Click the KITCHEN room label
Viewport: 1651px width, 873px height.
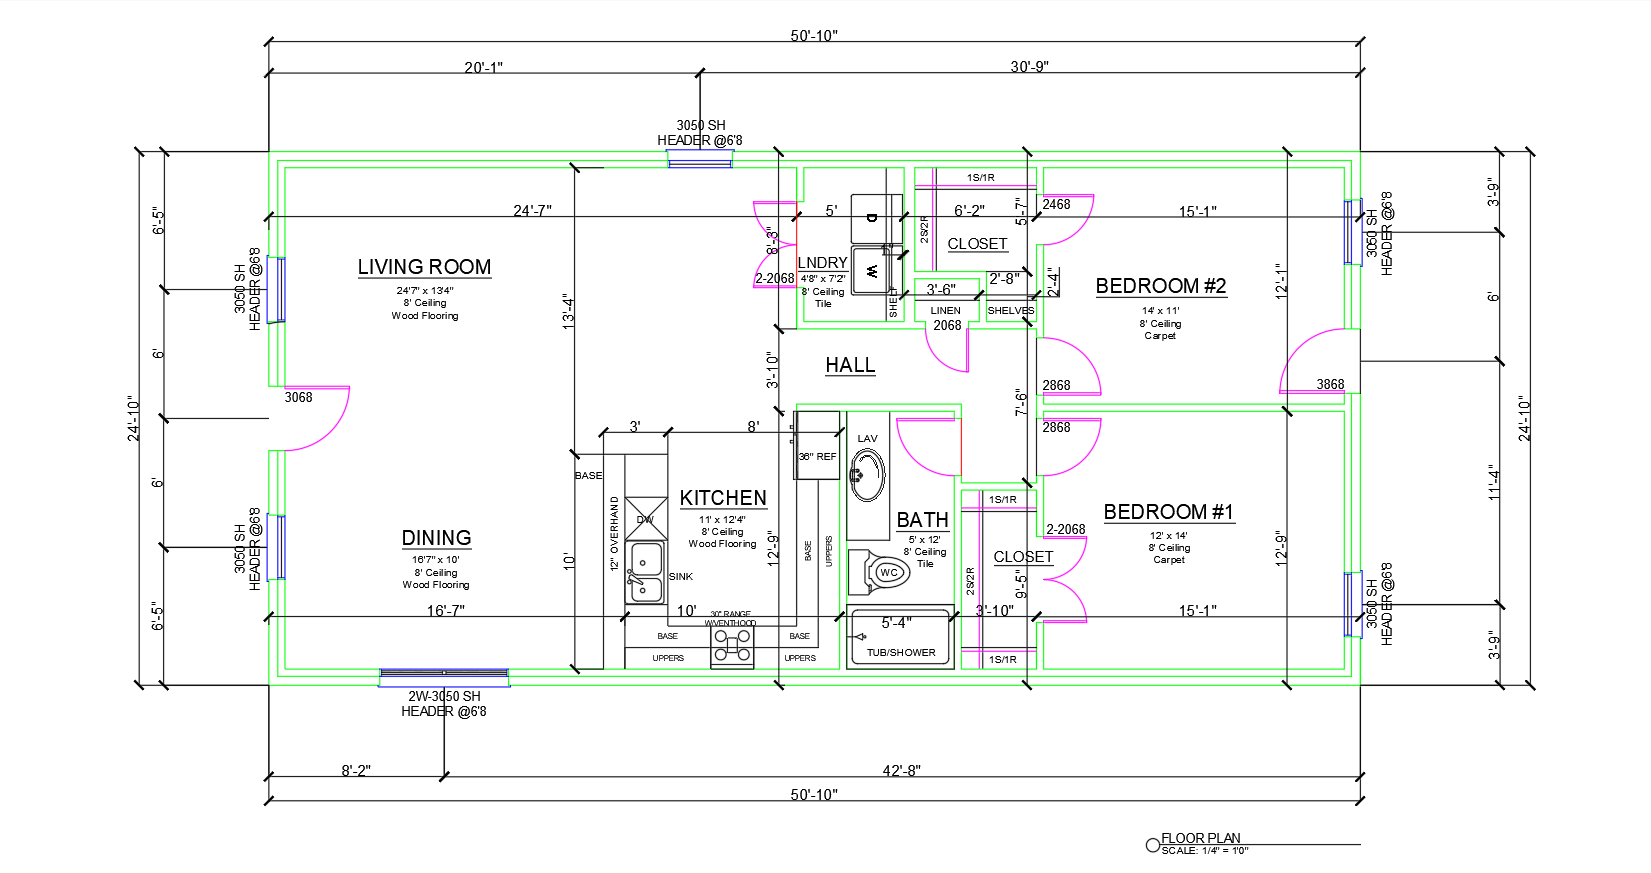[x=723, y=498]
